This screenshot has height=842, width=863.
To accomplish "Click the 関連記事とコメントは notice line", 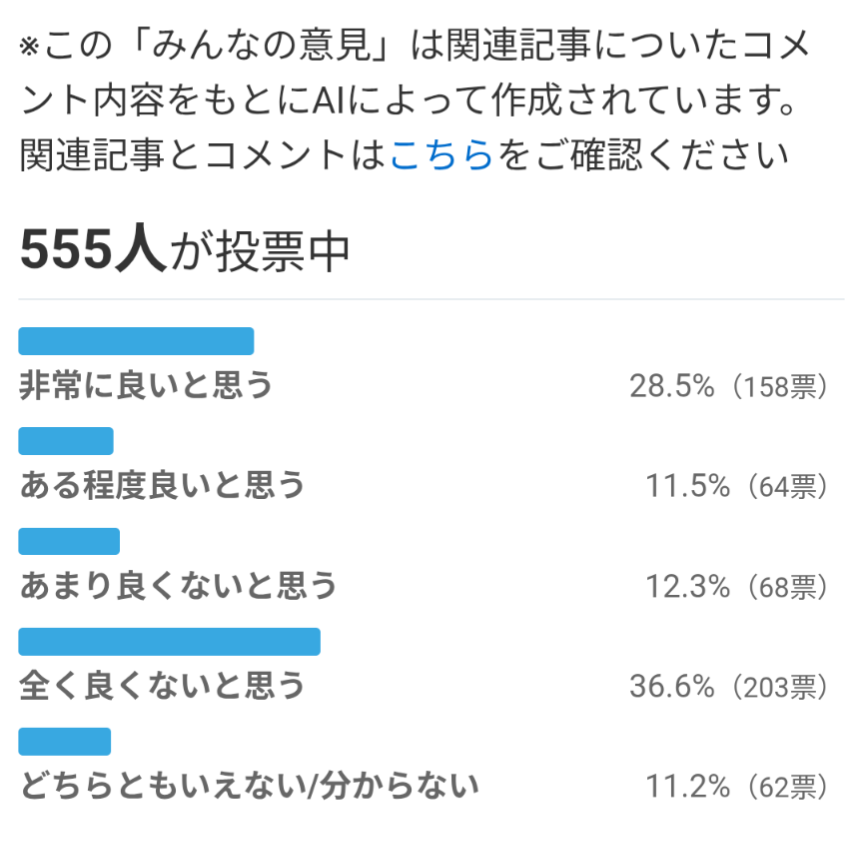I will tap(405, 155).
